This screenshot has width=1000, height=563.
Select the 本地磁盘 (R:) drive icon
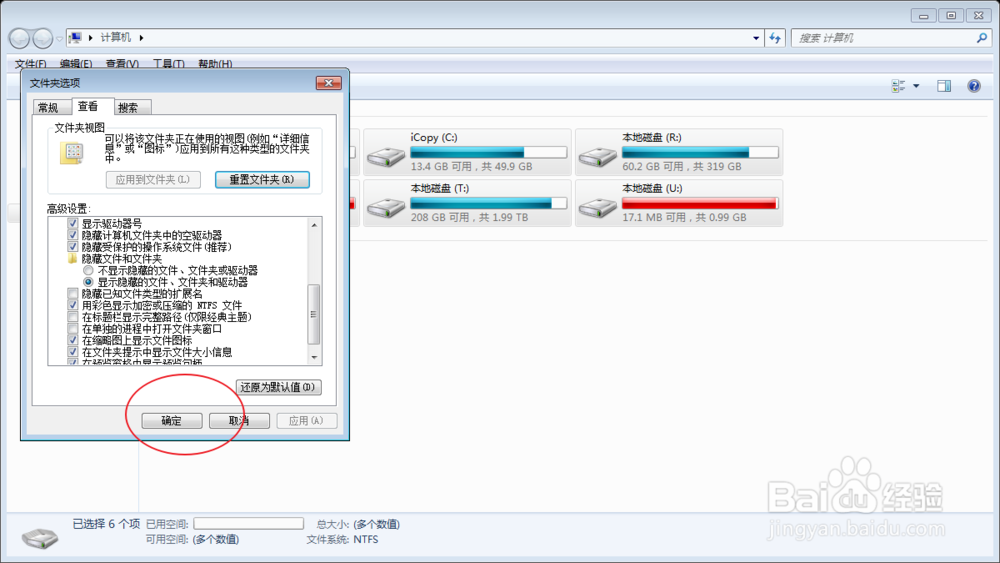(x=598, y=156)
